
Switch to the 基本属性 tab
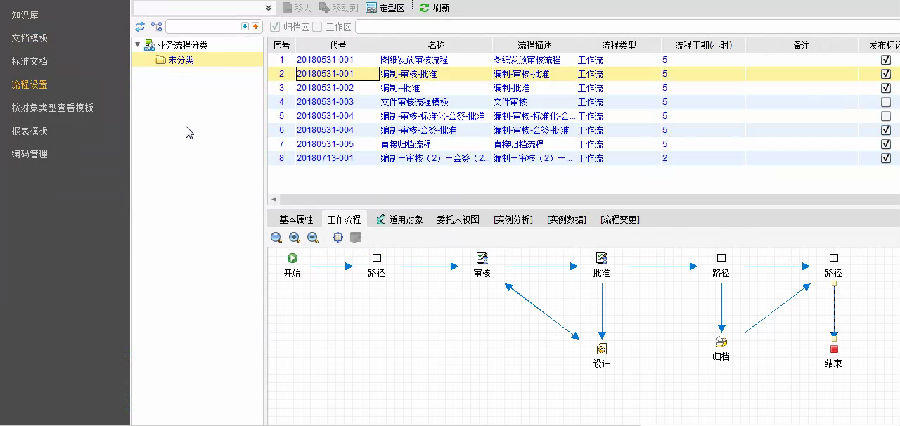point(295,219)
